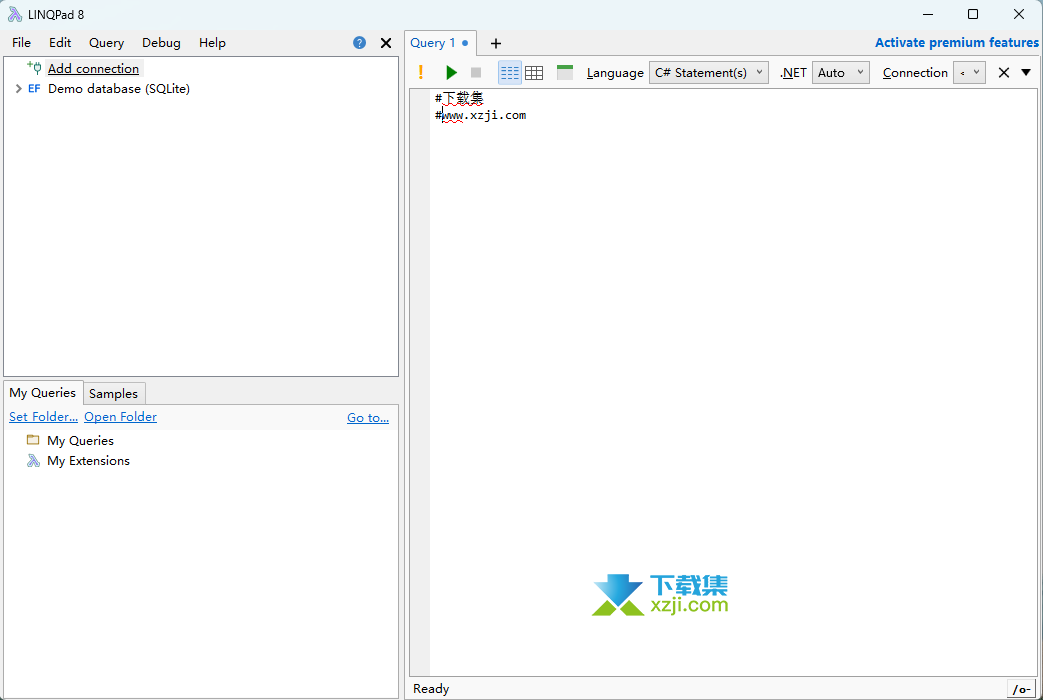This screenshot has width=1043, height=700.
Task: Click the LINQPad app icon in title bar
Action: point(15,14)
